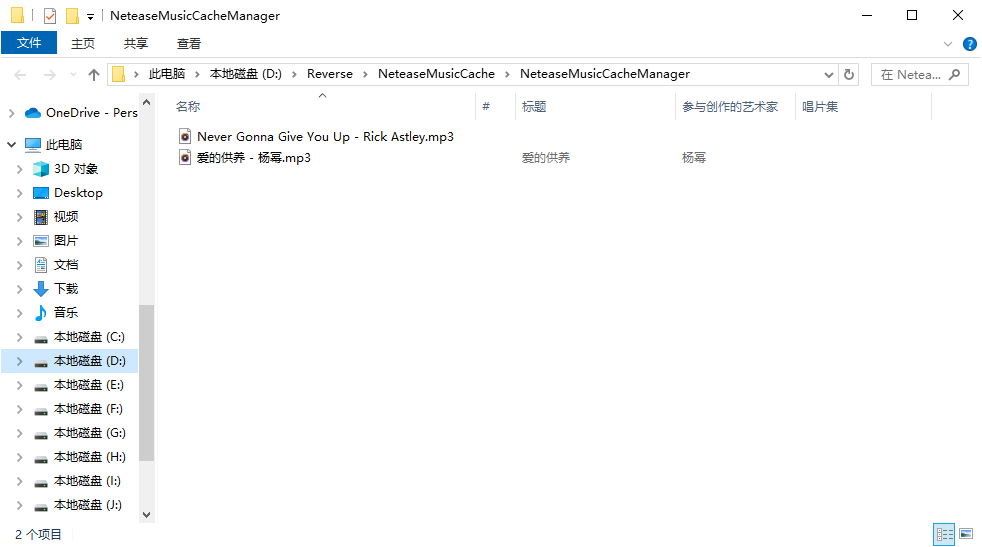Switch to the 主页 ribbon tab
982x547 pixels.
point(83,43)
